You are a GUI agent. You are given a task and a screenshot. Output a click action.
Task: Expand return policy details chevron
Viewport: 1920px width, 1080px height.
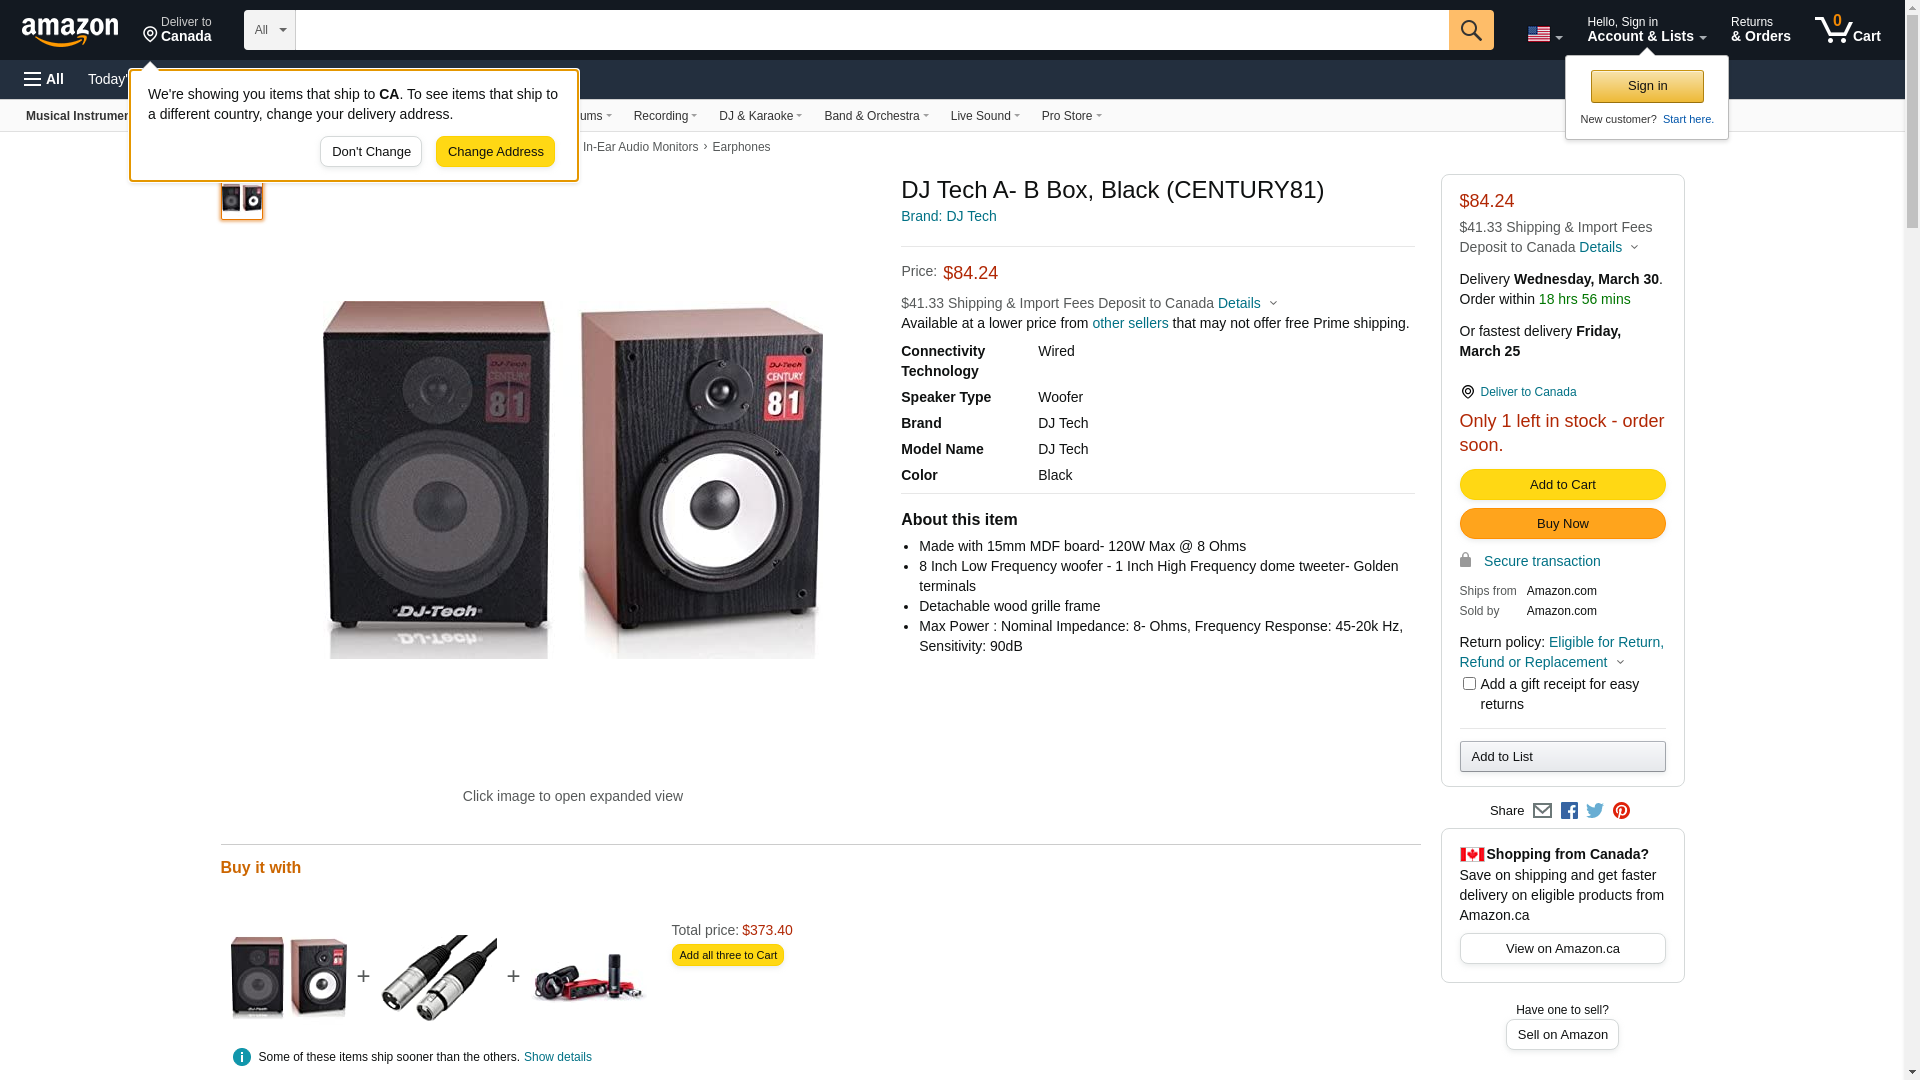click(1621, 662)
